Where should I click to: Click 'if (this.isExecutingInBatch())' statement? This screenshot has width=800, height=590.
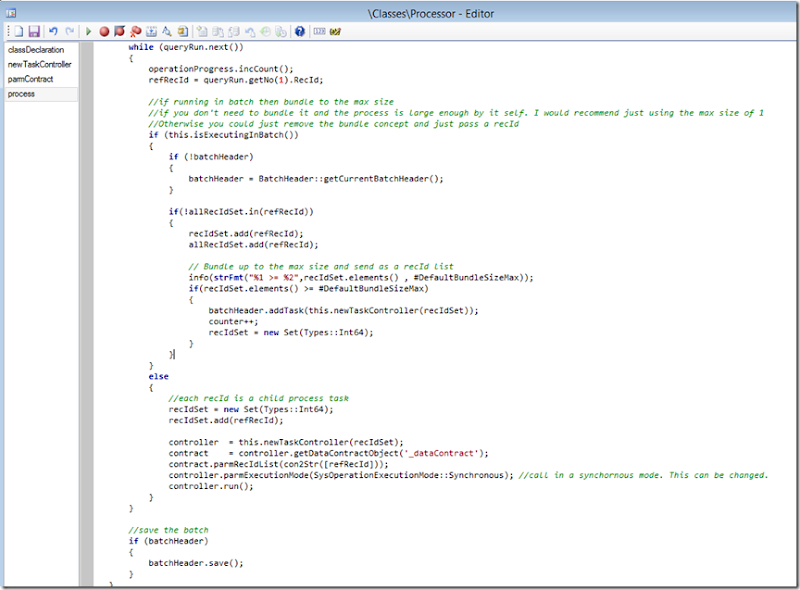tap(223, 135)
